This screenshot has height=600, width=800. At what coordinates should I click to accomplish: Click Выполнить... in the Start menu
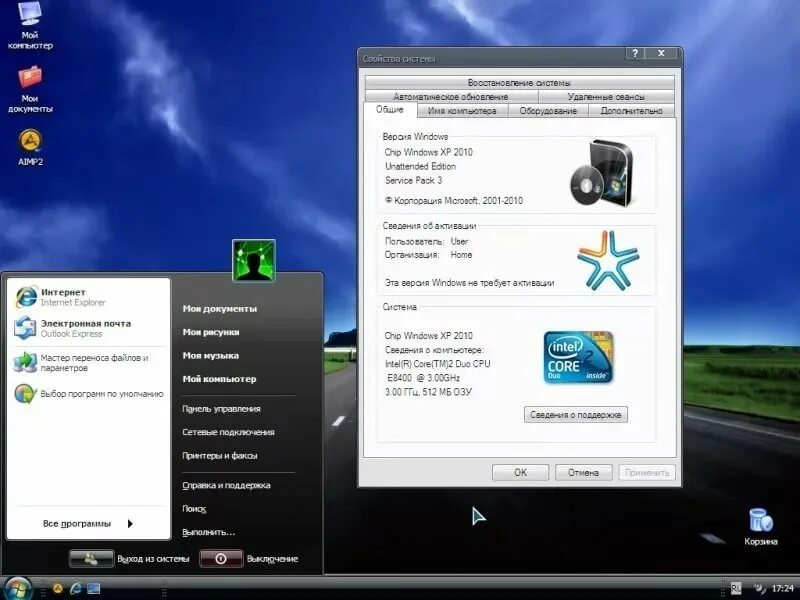click(208, 532)
